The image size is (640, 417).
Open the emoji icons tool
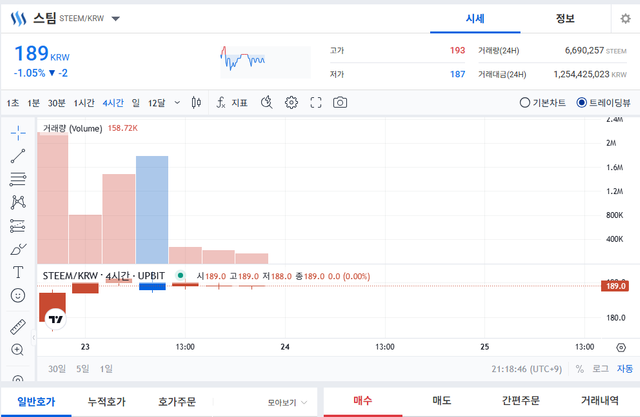[x=18, y=295]
